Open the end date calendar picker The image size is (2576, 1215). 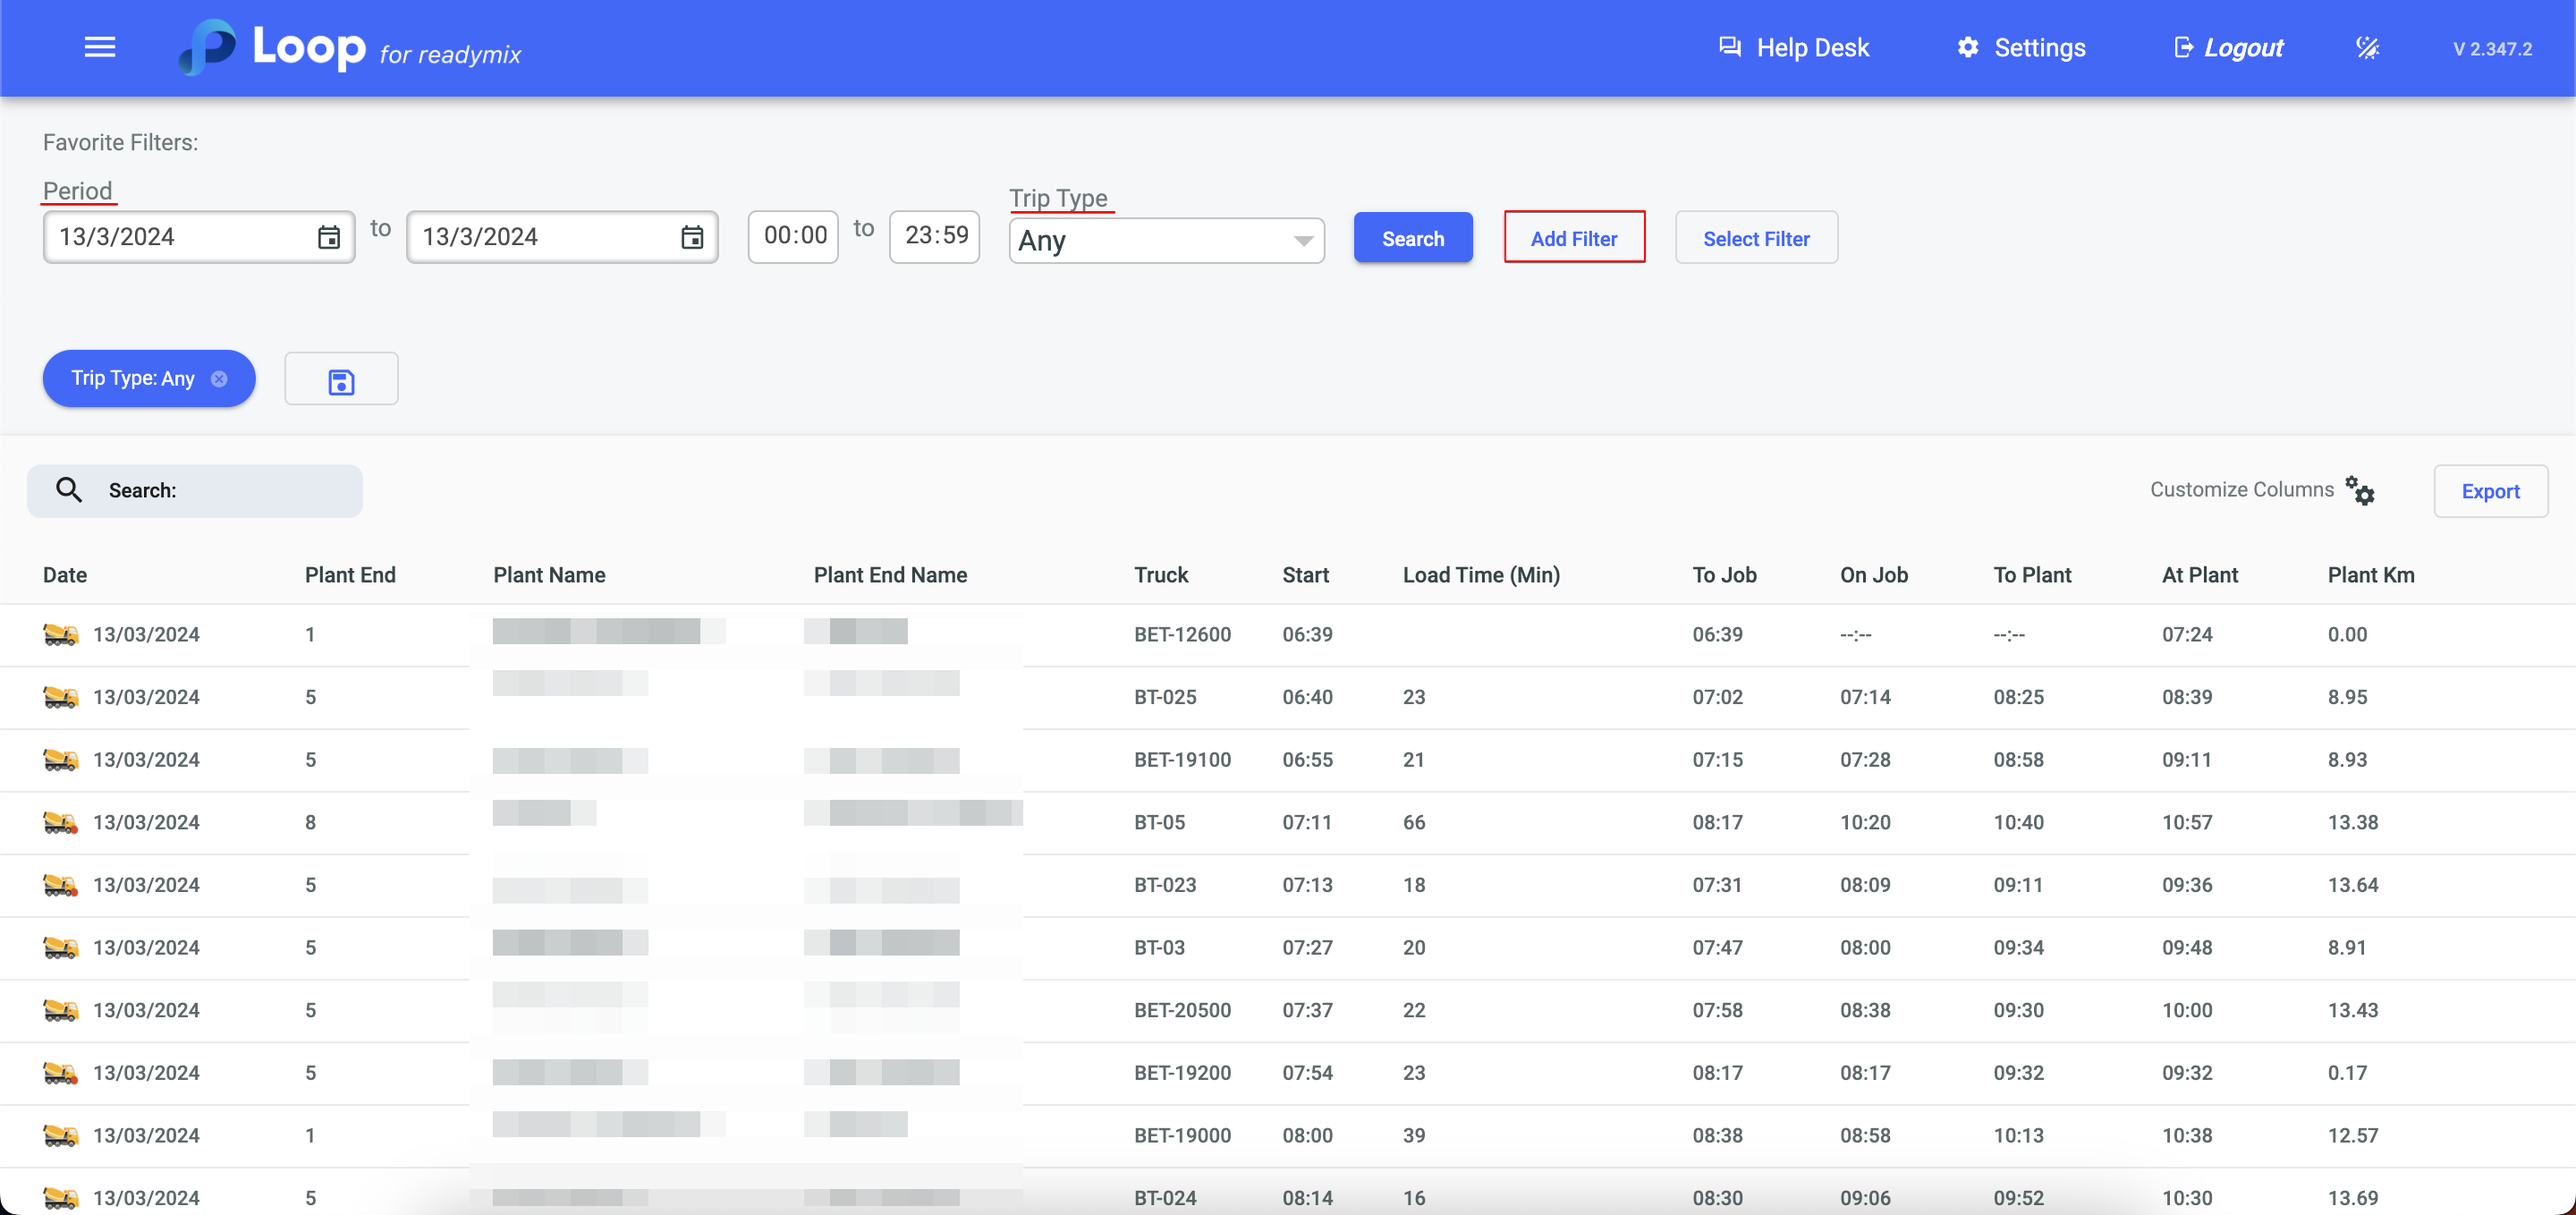[691, 237]
